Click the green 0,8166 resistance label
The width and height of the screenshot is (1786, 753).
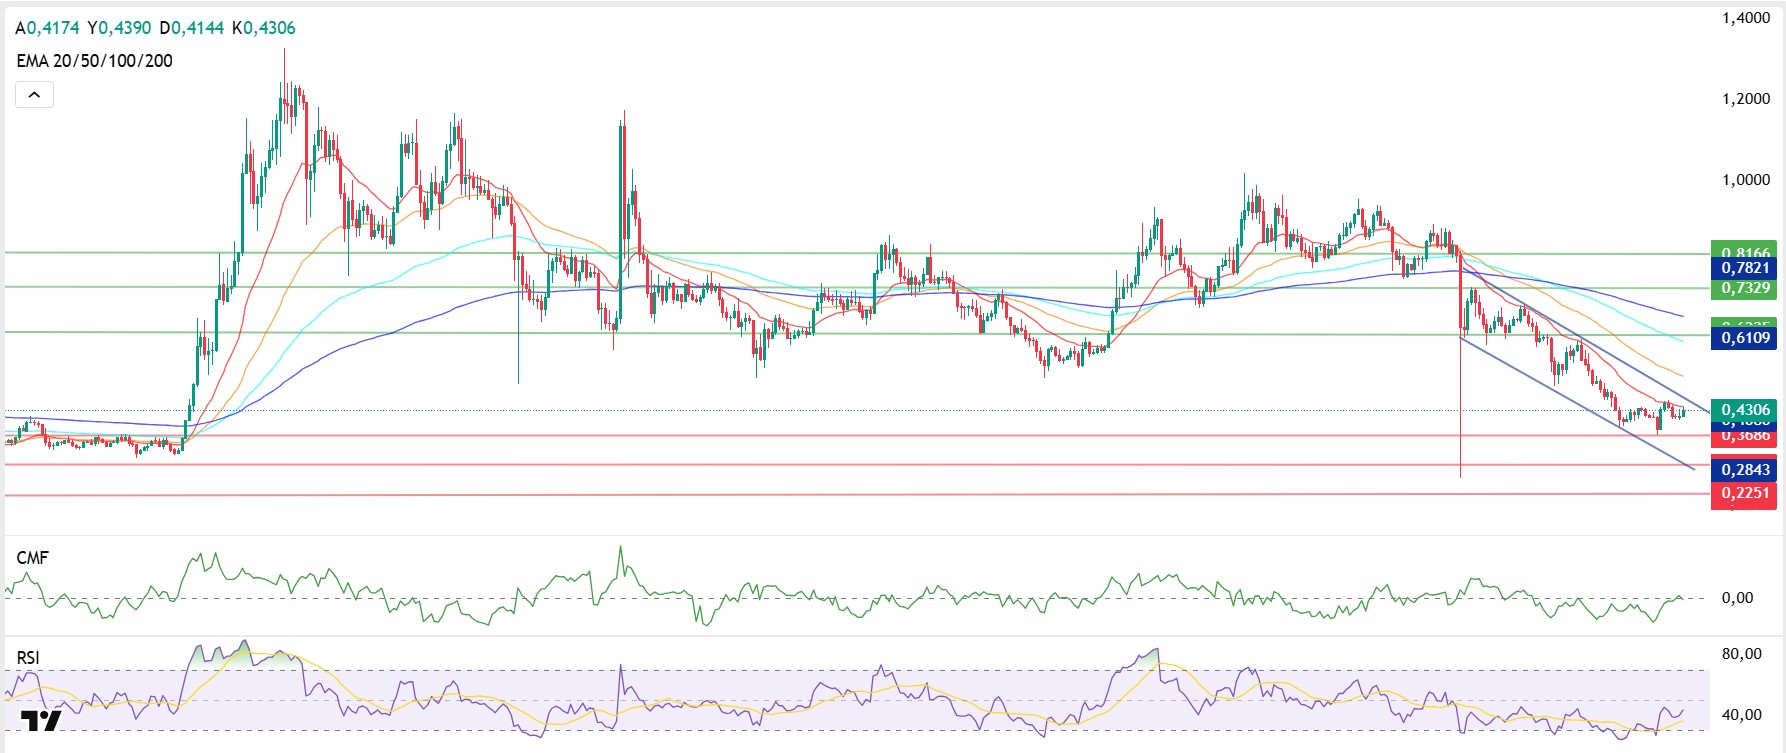tap(1744, 251)
